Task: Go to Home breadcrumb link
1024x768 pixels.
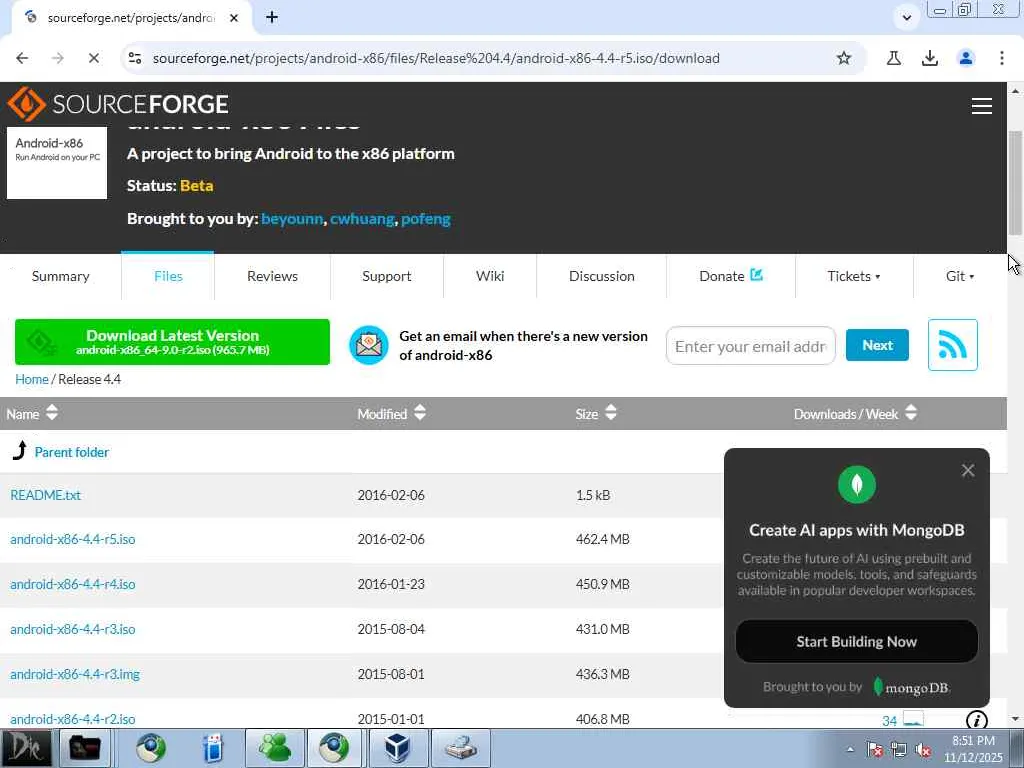Action: point(31,379)
